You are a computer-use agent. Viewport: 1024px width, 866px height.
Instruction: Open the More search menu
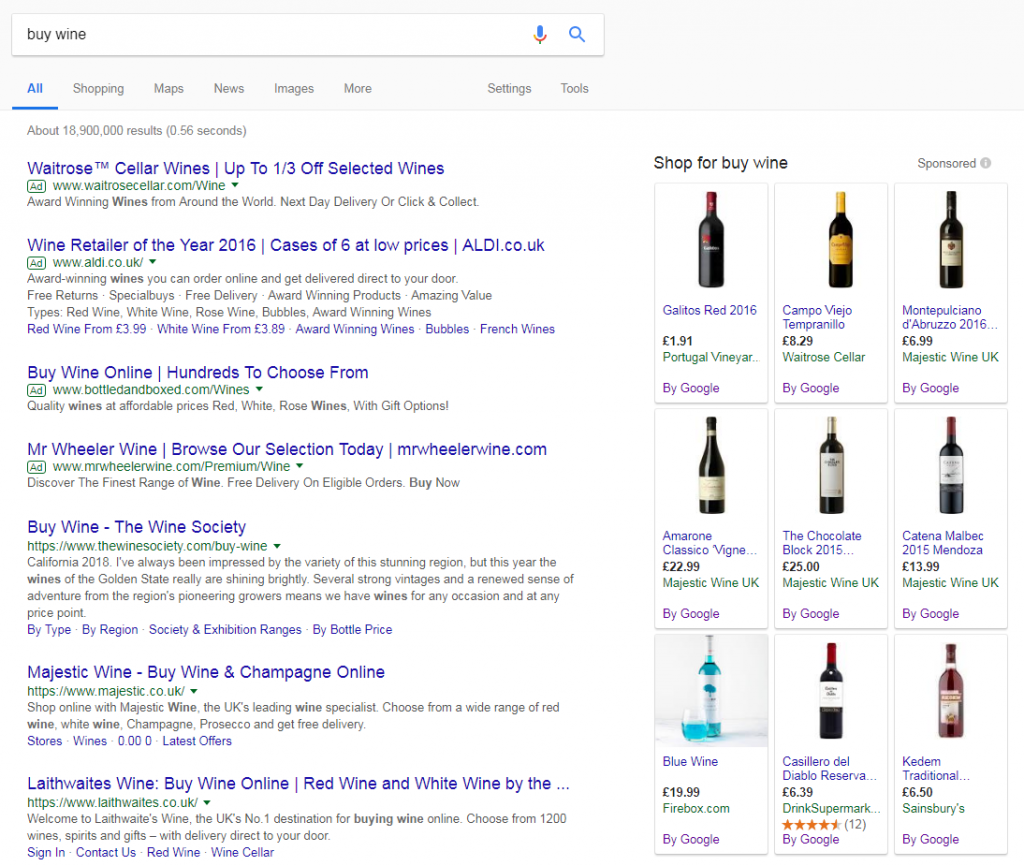tap(358, 89)
